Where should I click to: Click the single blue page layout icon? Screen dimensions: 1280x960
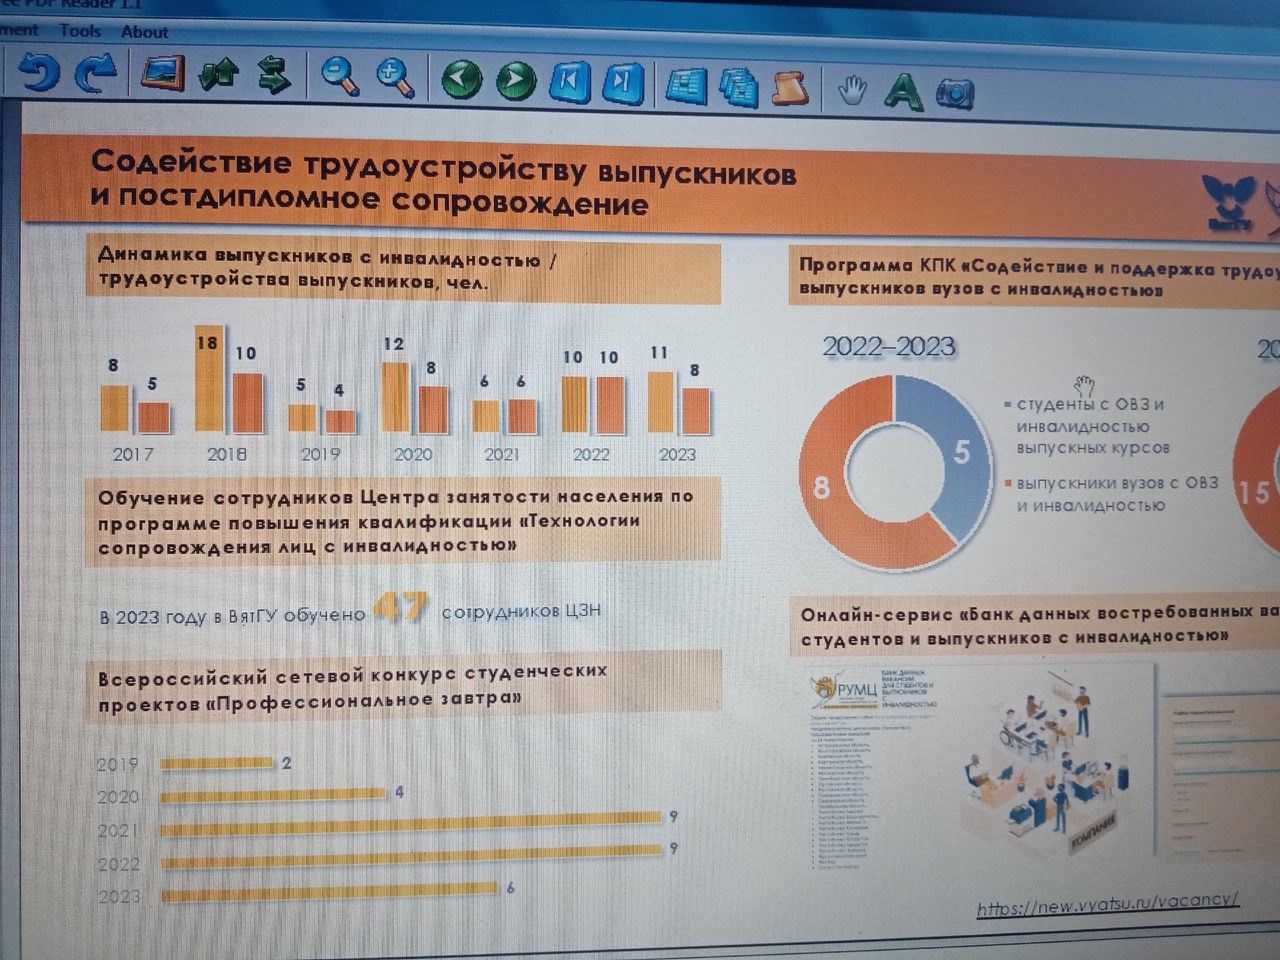click(x=686, y=86)
